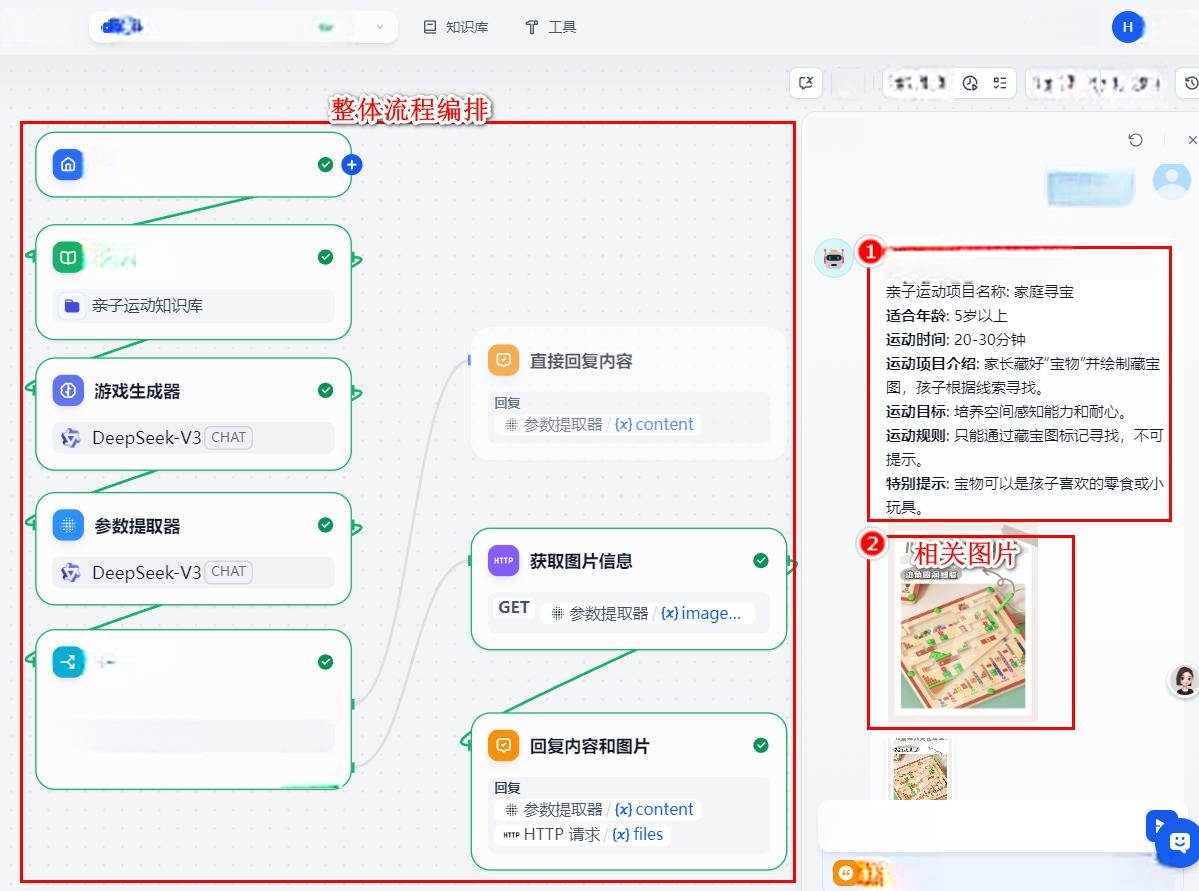The height and width of the screenshot is (891, 1199).
Task: Open the checklist icon in the toolbar
Action: (999, 83)
